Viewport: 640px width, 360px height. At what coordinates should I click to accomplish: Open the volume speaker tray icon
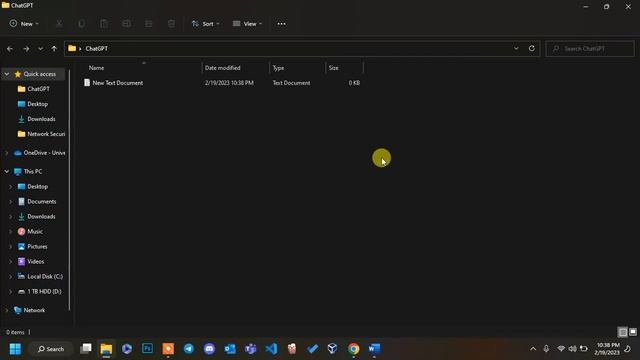[573, 349]
